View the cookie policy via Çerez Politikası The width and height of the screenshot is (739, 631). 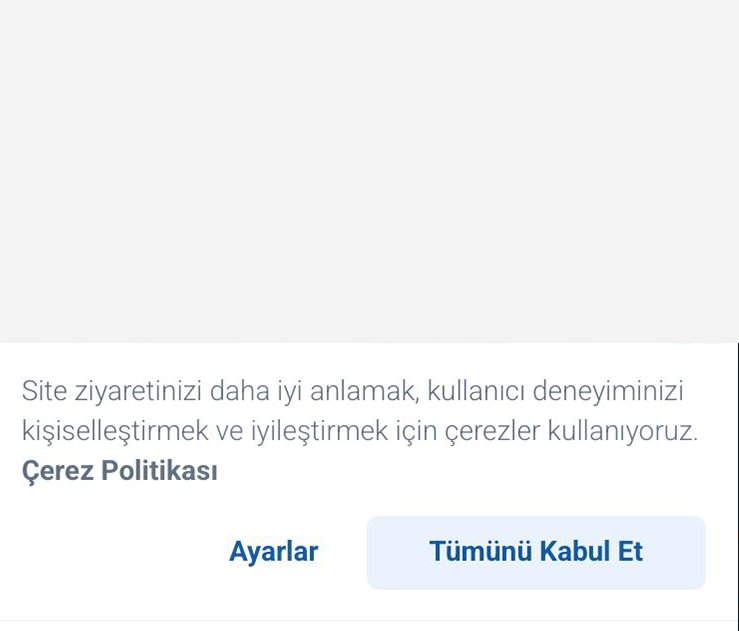(x=119, y=471)
